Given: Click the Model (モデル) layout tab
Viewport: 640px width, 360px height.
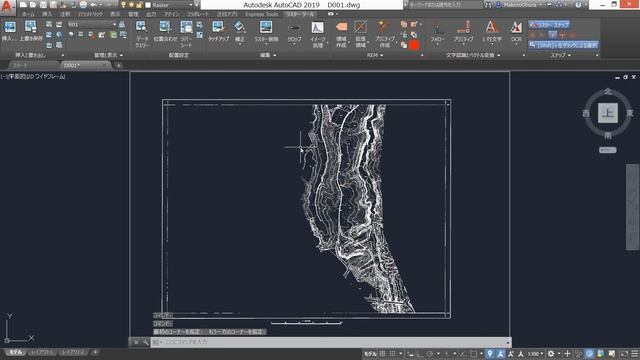Looking at the screenshot, I should click(16, 352).
